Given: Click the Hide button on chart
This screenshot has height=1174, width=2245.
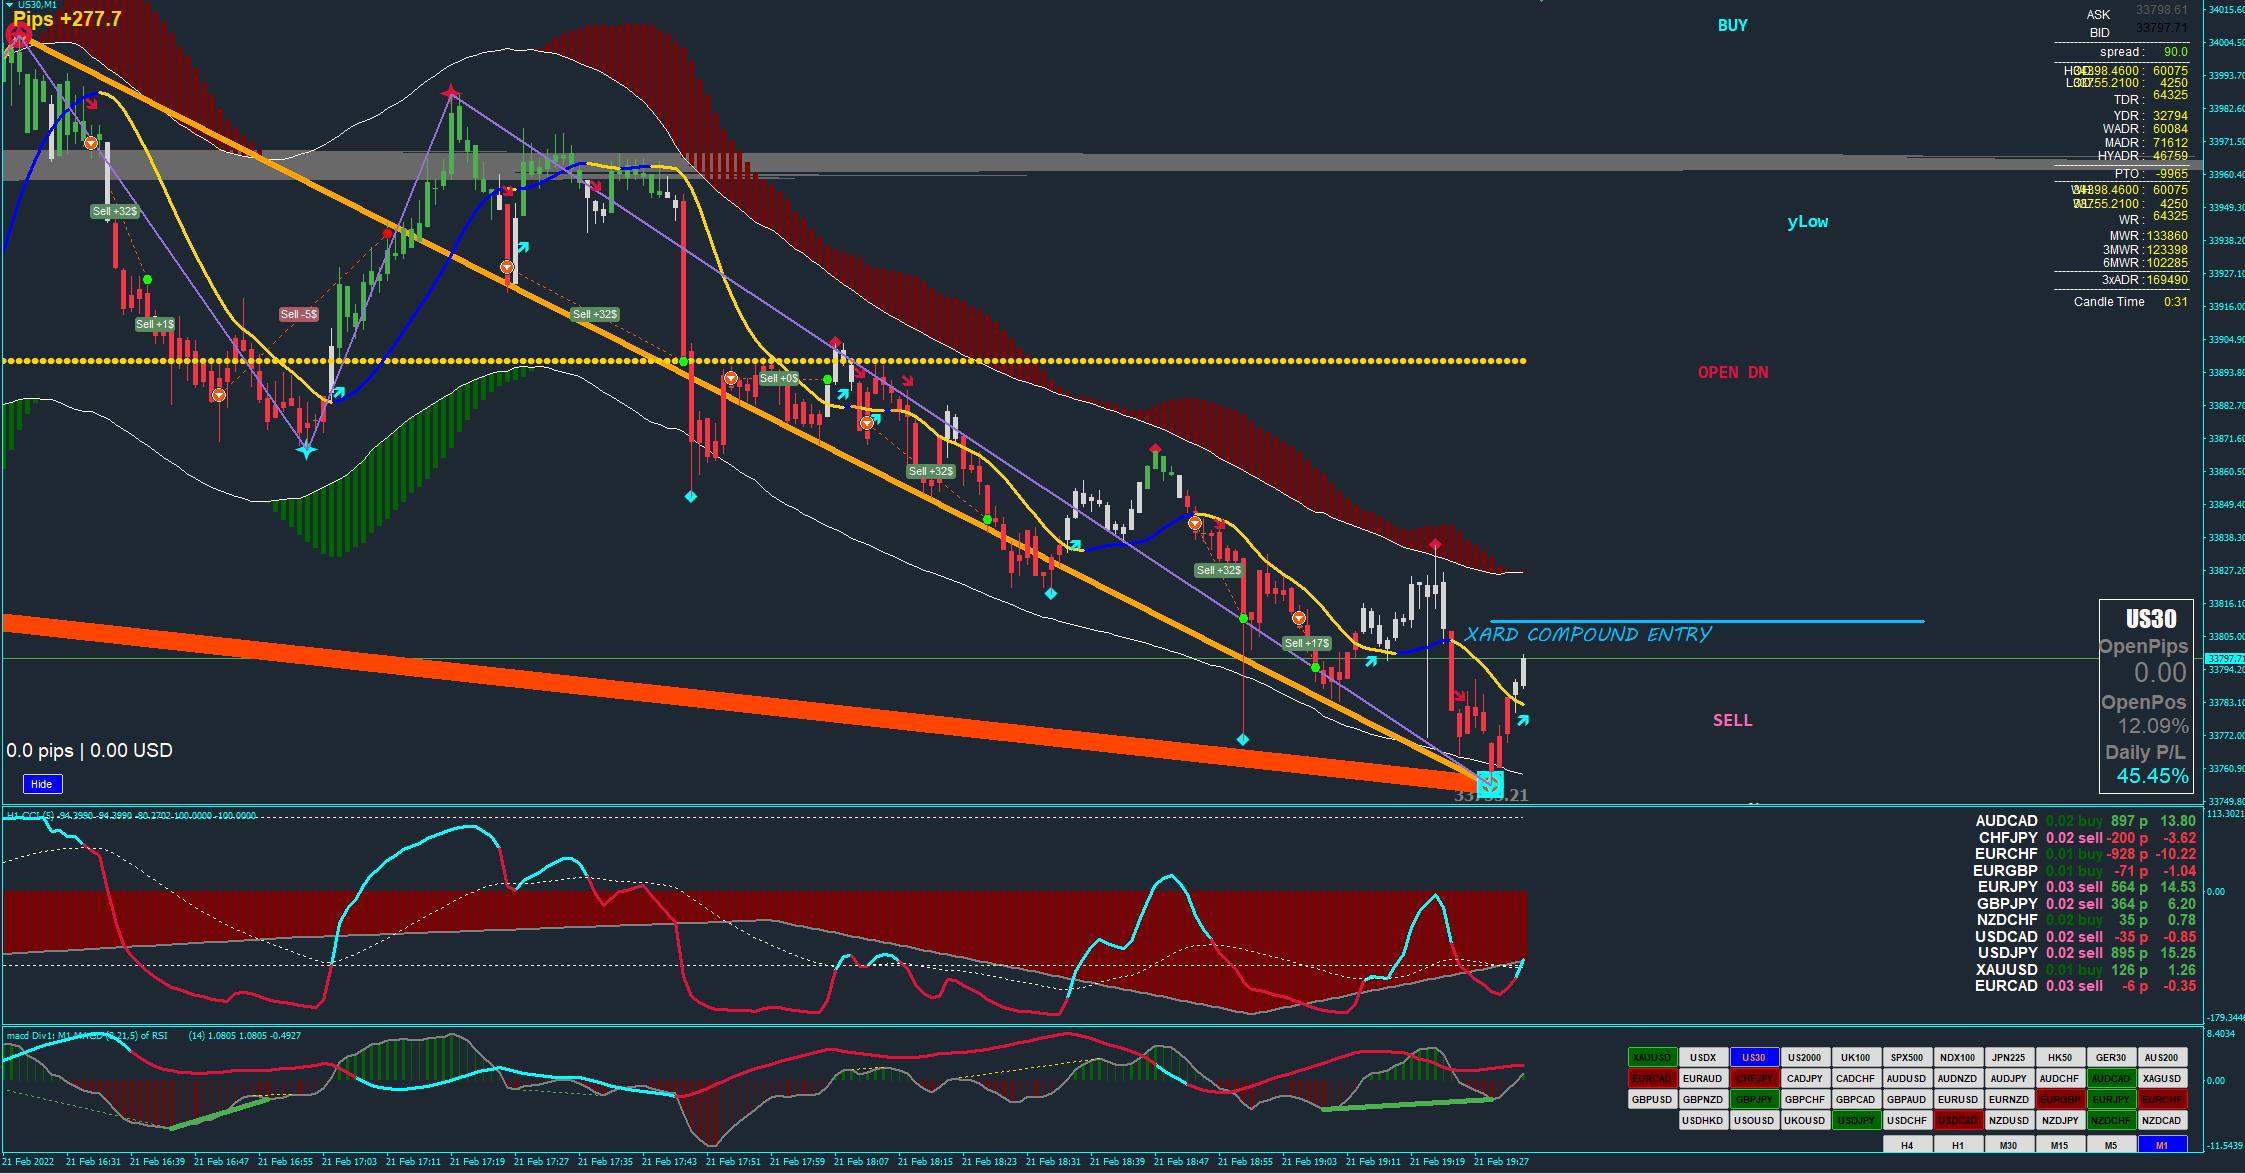Looking at the screenshot, I should (41, 784).
